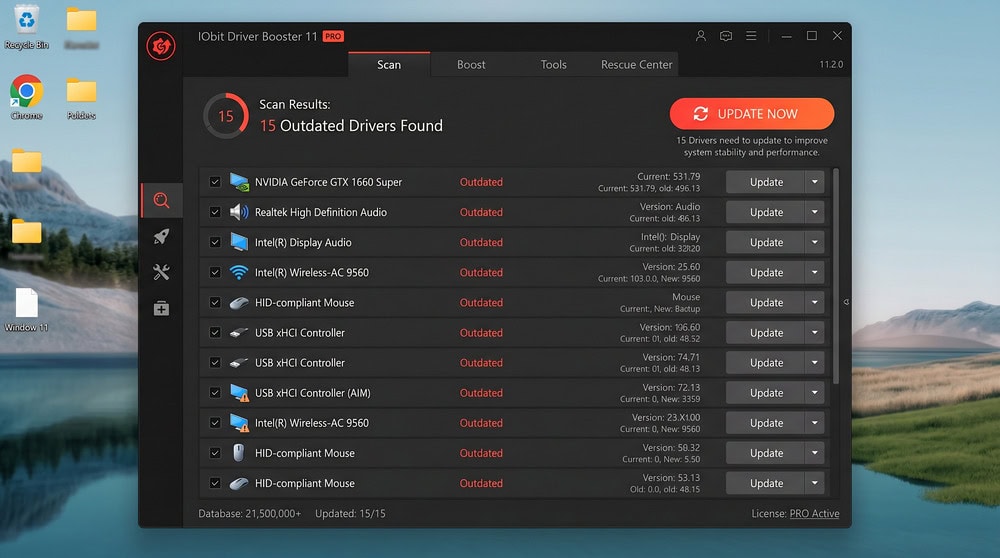The width and height of the screenshot is (1000, 558).
Task: Expand Update dropdown arrow for Realtek Audio row
Action: [814, 212]
